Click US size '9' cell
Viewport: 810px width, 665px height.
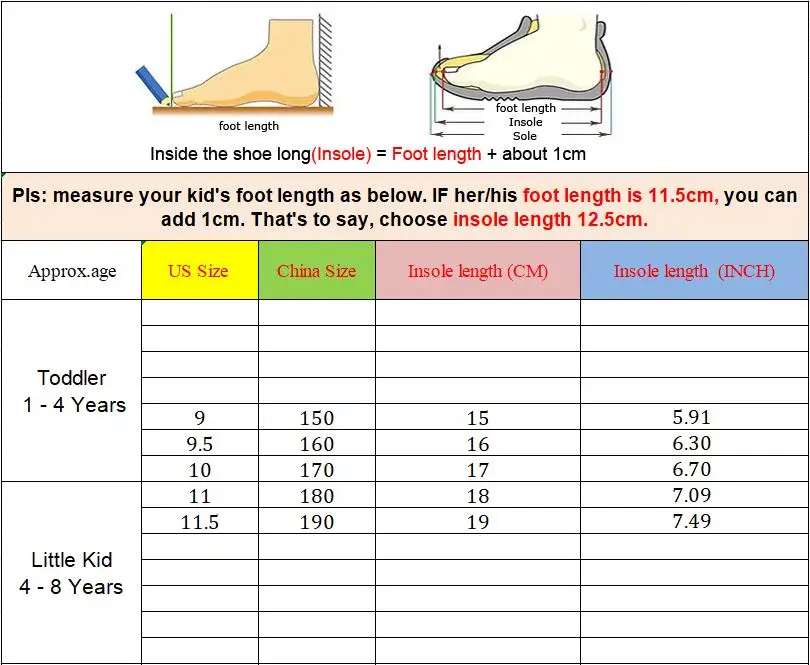tap(200, 416)
